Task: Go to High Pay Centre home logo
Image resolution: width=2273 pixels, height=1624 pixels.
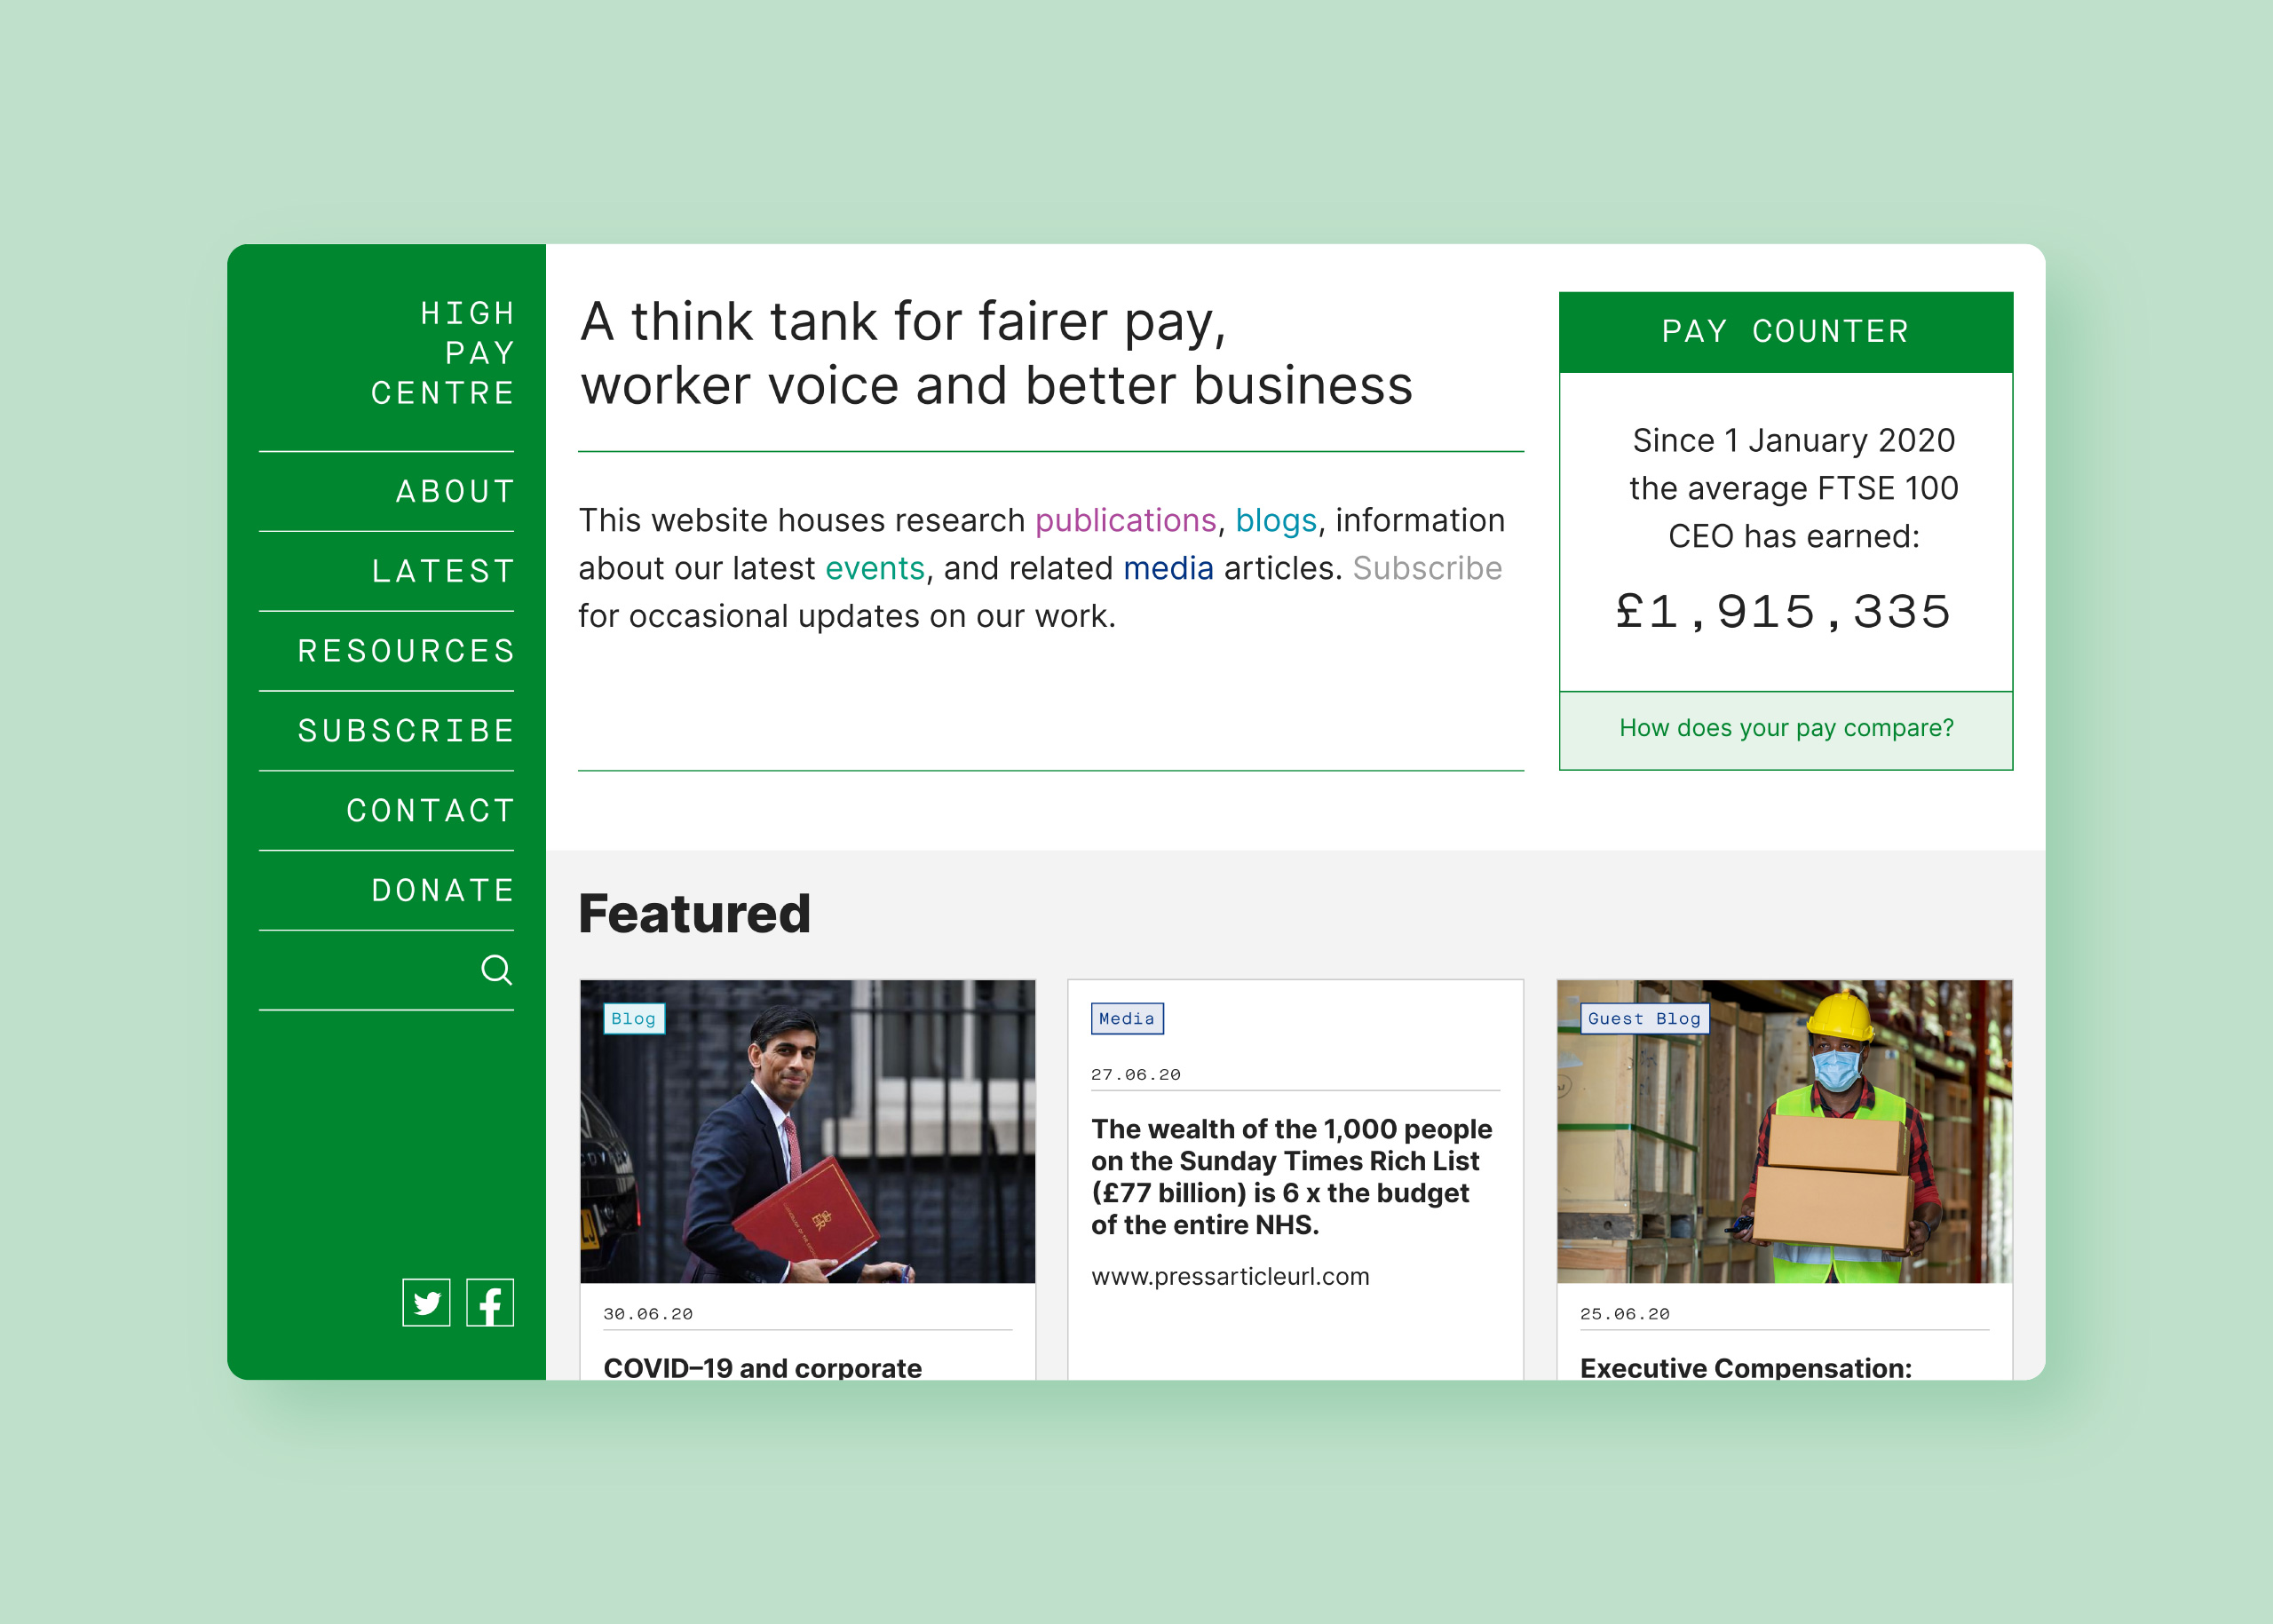Action: tap(443, 353)
